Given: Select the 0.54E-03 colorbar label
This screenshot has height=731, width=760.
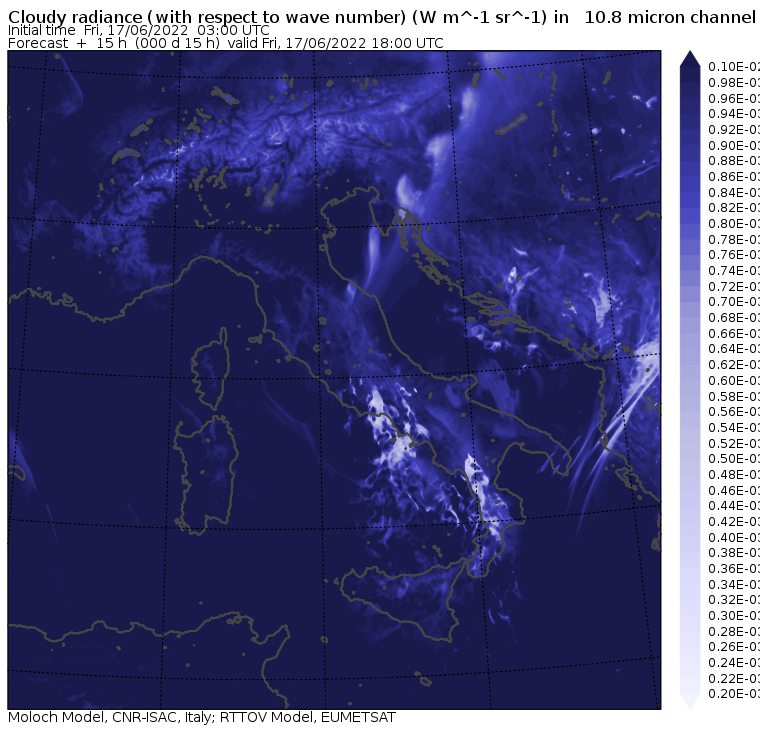Looking at the screenshot, I should click(x=734, y=428).
